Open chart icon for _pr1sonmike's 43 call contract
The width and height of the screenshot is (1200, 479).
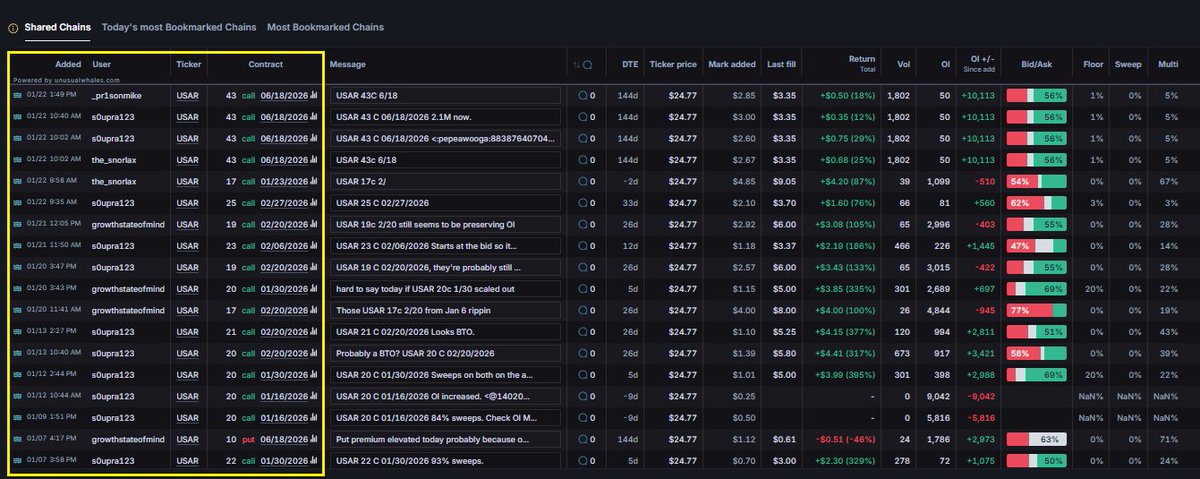314,96
